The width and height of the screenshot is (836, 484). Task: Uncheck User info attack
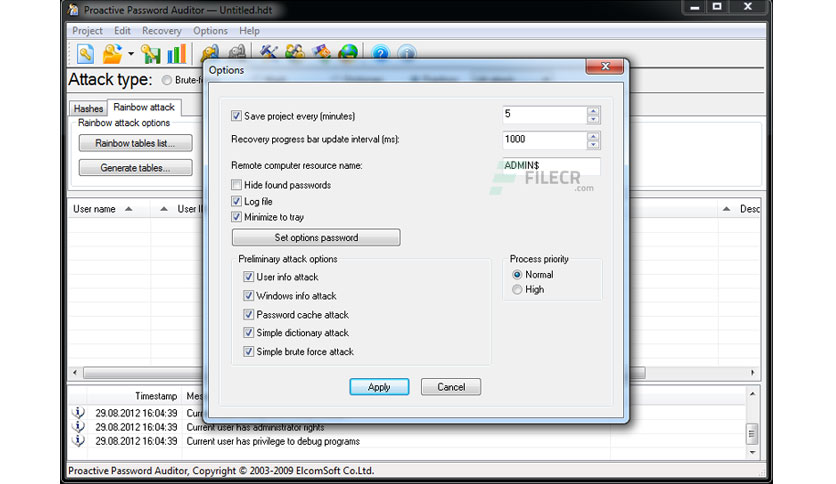pyautogui.click(x=248, y=277)
